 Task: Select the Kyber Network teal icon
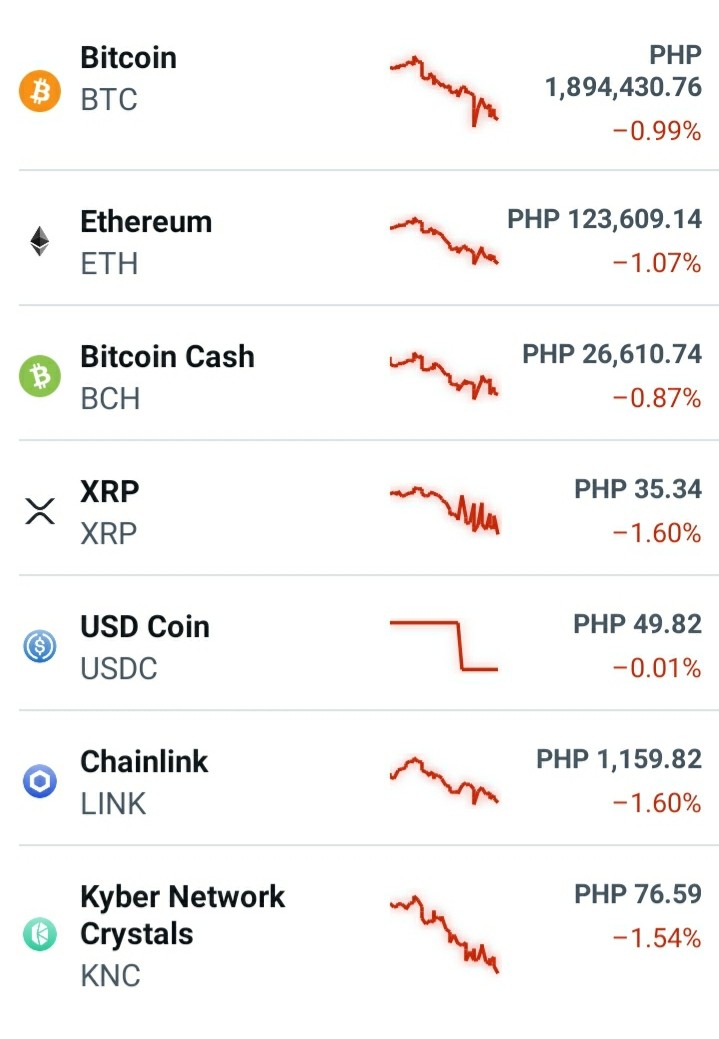(40, 934)
